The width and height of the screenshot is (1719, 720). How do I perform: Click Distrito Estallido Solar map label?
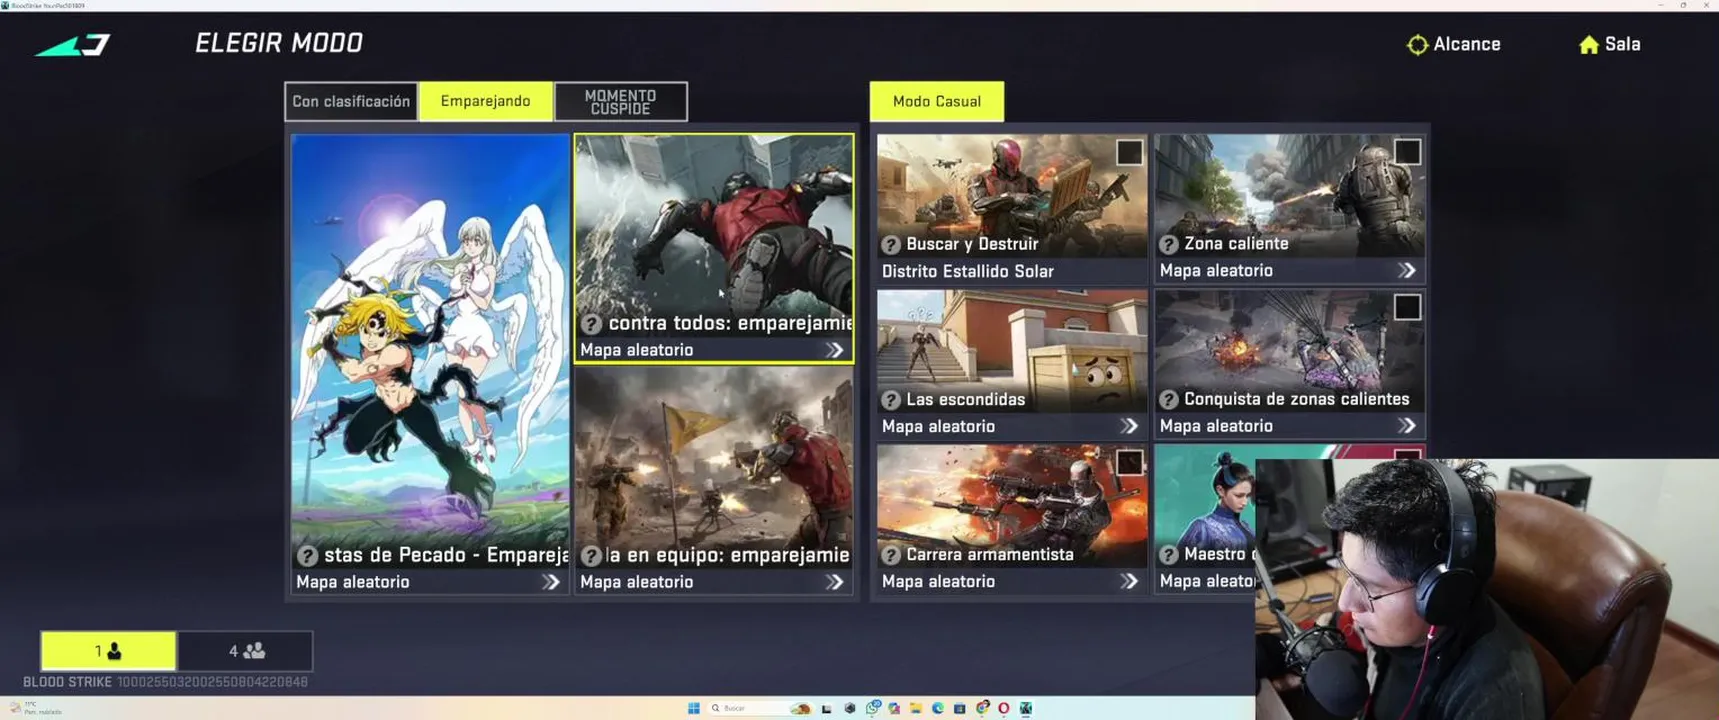coord(968,271)
